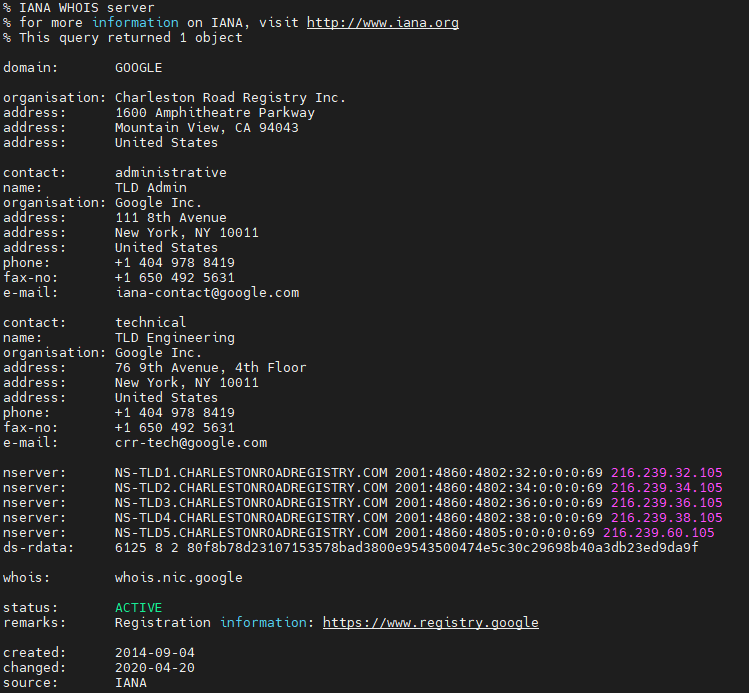Select the name 'TLD Admin'
The image size is (749, 693).
(x=150, y=187)
